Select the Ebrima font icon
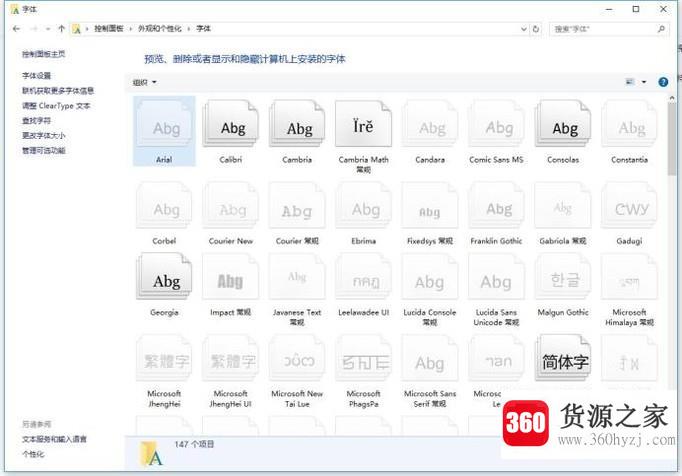The image size is (682, 476). point(364,205)
